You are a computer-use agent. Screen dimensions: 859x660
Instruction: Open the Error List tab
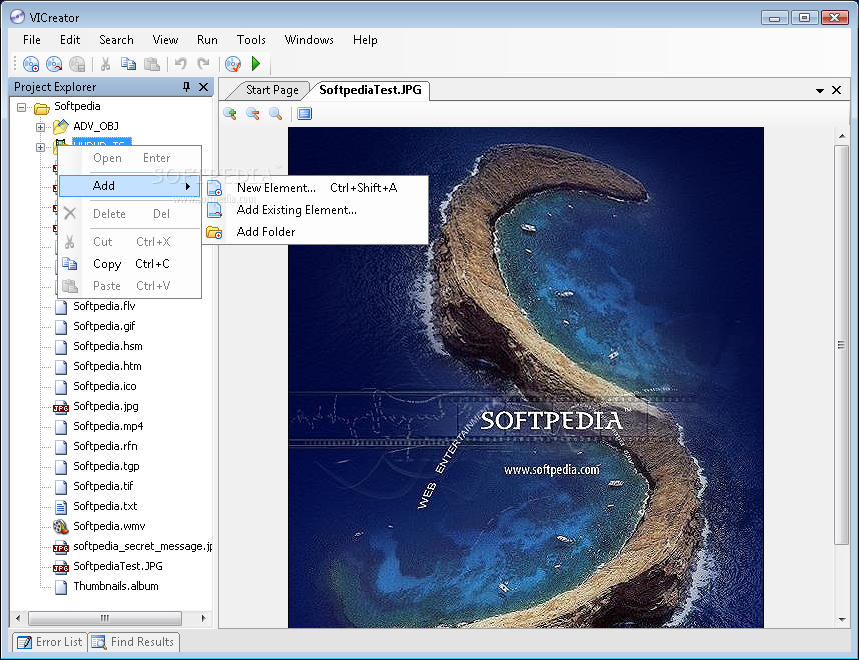pyautogui.click(x=50, y=642)
